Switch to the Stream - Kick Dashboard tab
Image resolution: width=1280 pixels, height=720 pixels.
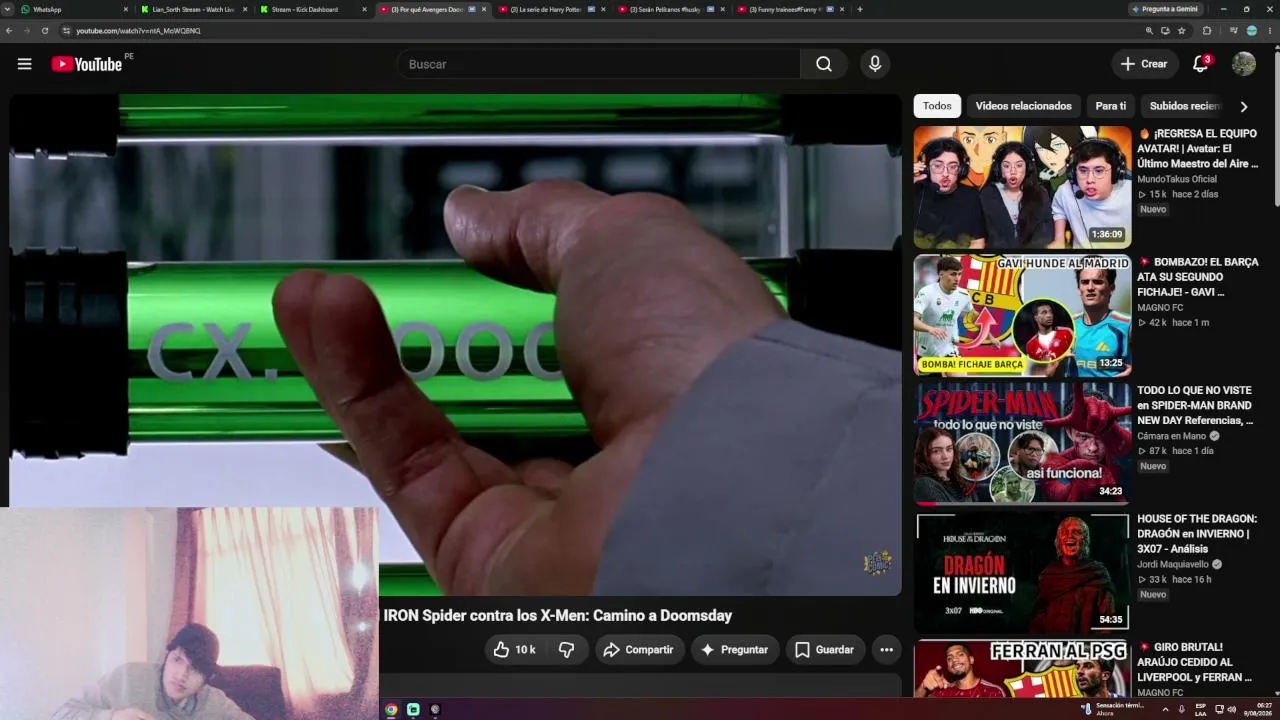(x=313, y=9)
